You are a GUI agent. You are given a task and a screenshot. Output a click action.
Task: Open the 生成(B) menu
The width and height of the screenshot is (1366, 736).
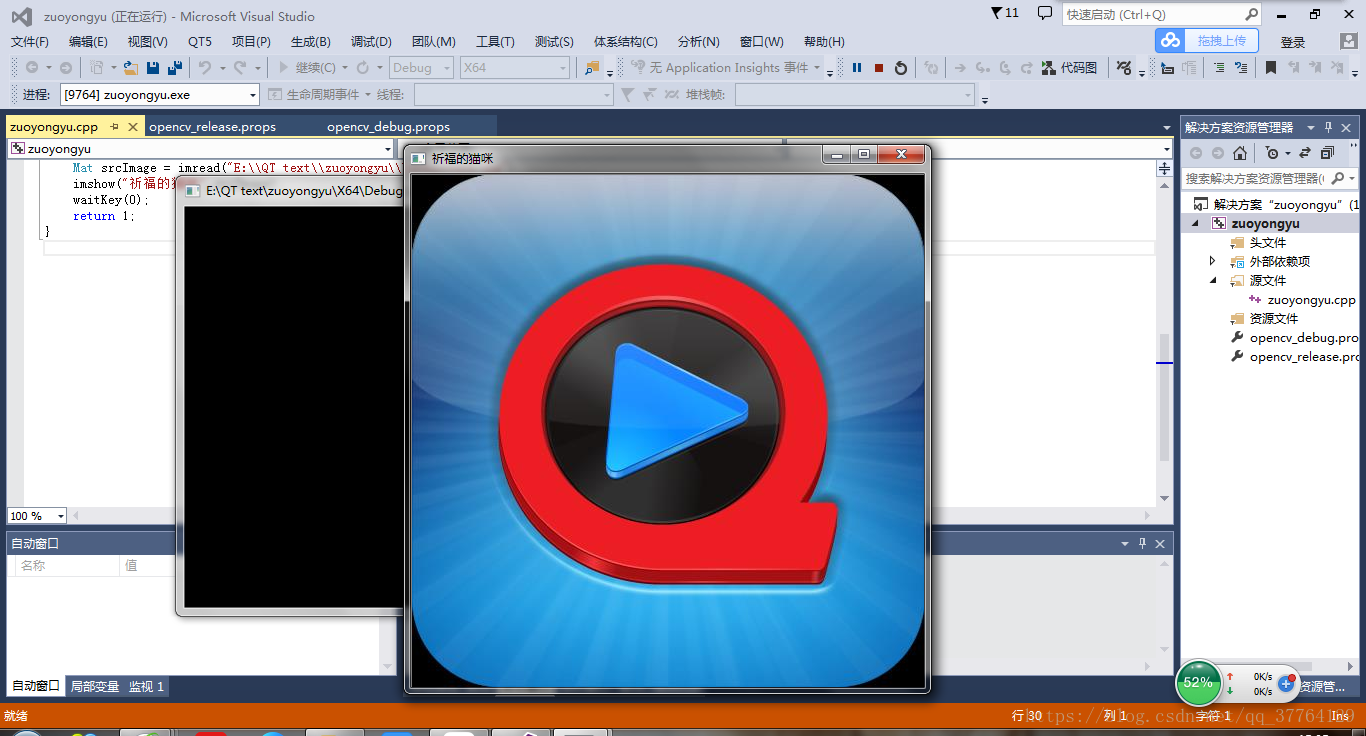(x=311, y=41)
